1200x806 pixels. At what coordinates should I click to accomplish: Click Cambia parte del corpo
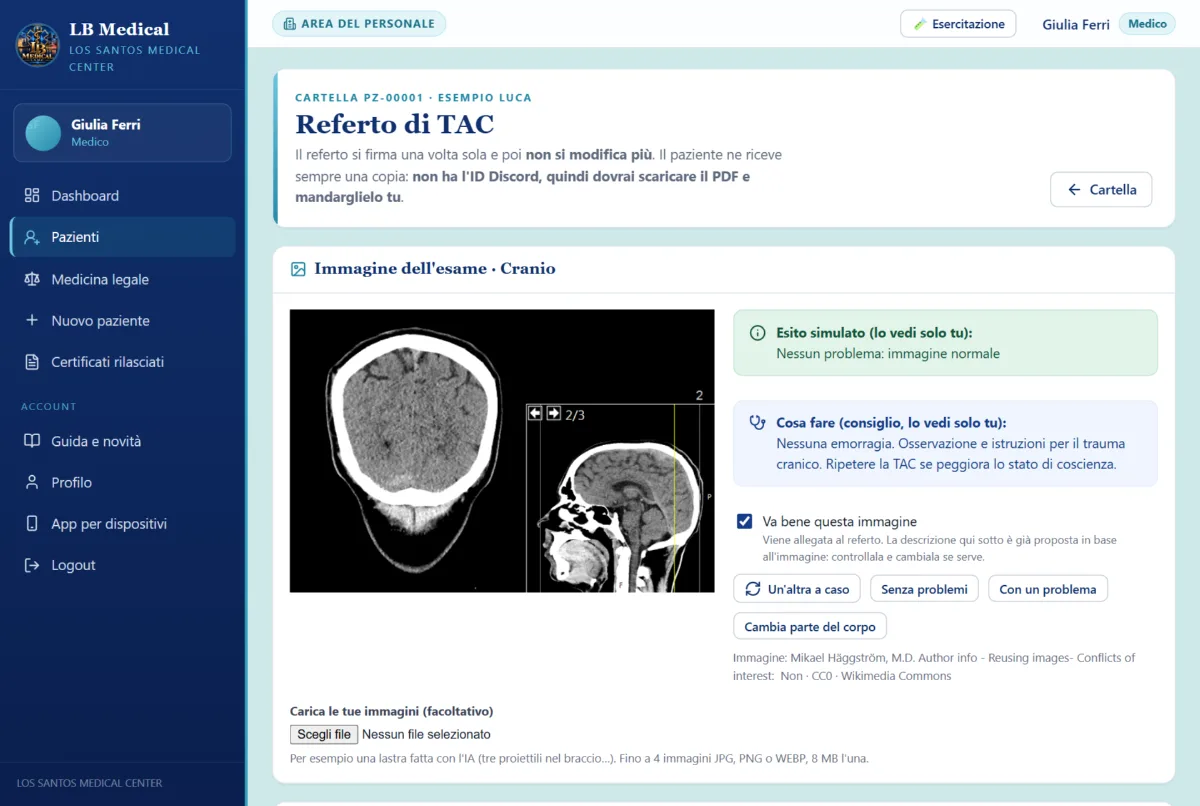pyautogui.click(x=810, y=627)
